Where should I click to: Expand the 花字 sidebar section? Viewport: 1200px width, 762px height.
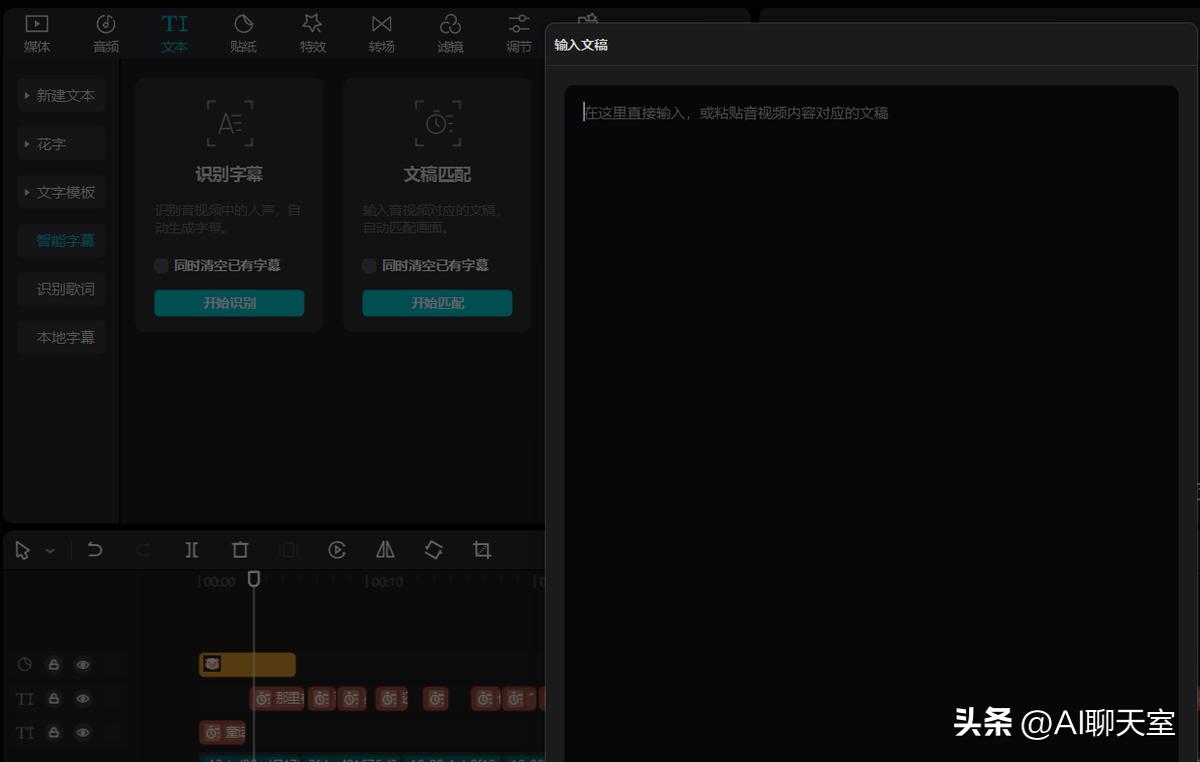60,143
